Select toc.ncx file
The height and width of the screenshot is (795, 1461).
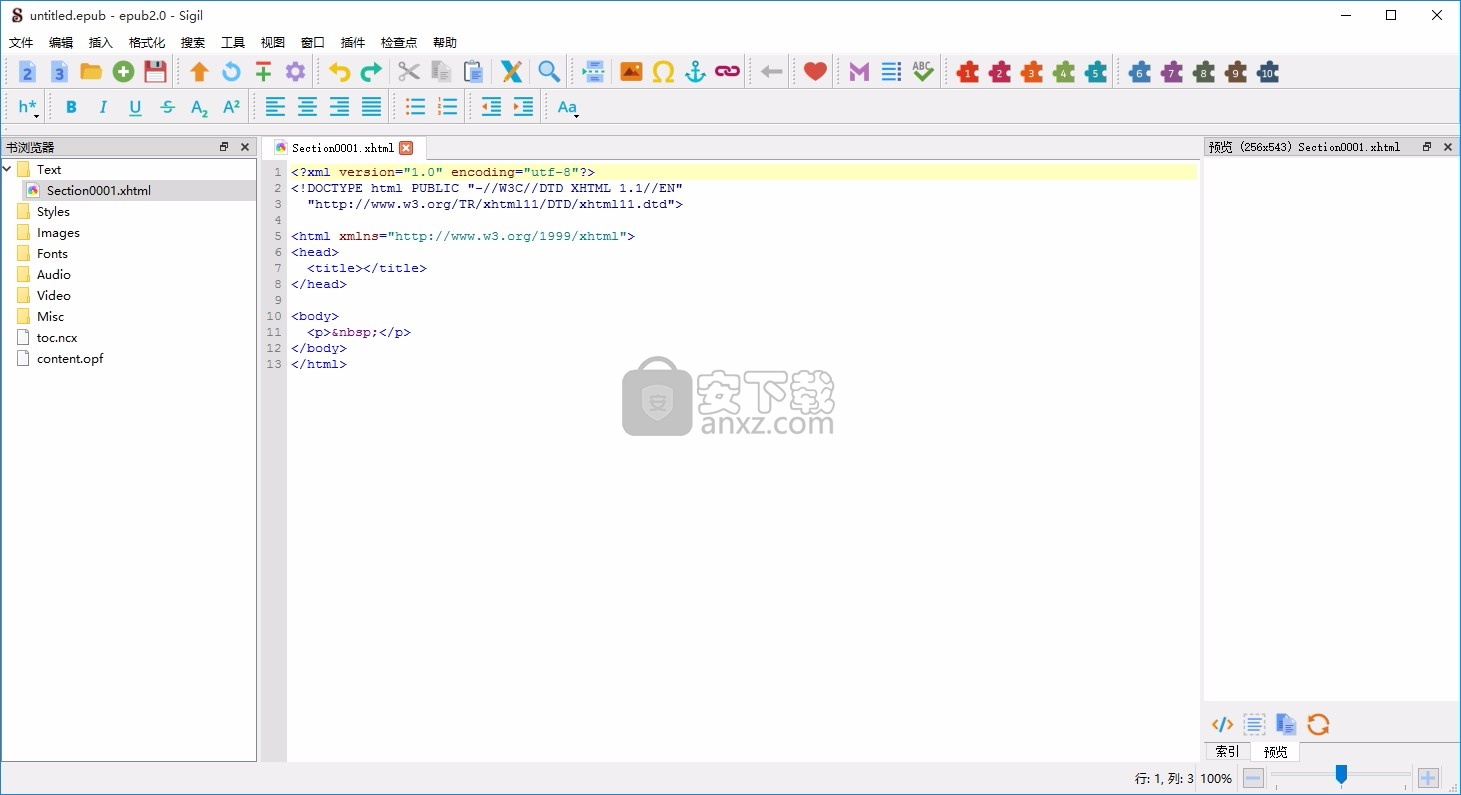57,337
